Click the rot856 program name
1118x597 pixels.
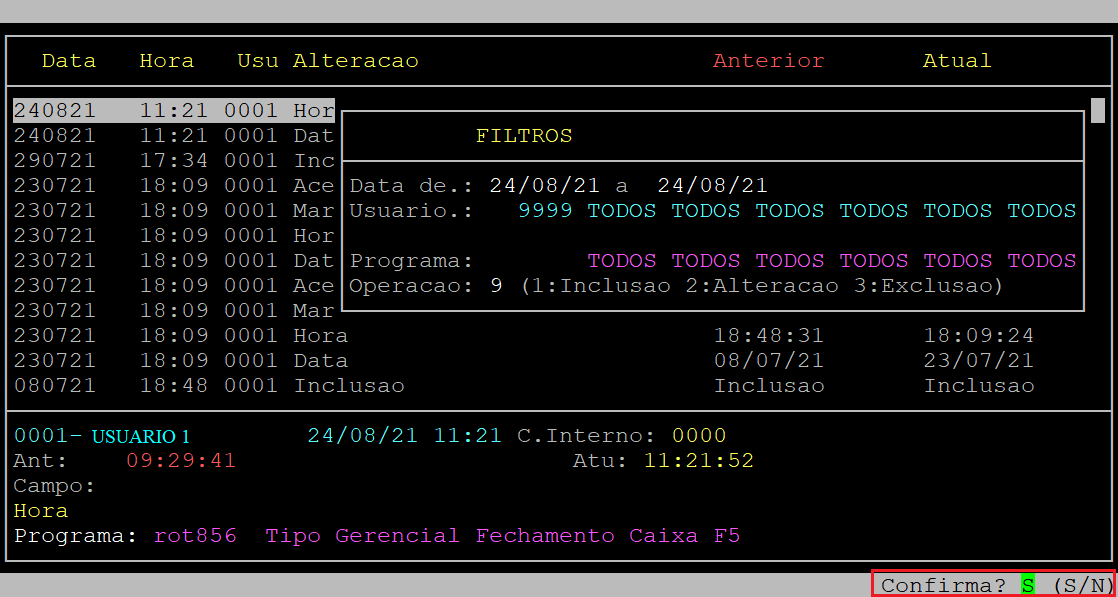pos(195,536)
